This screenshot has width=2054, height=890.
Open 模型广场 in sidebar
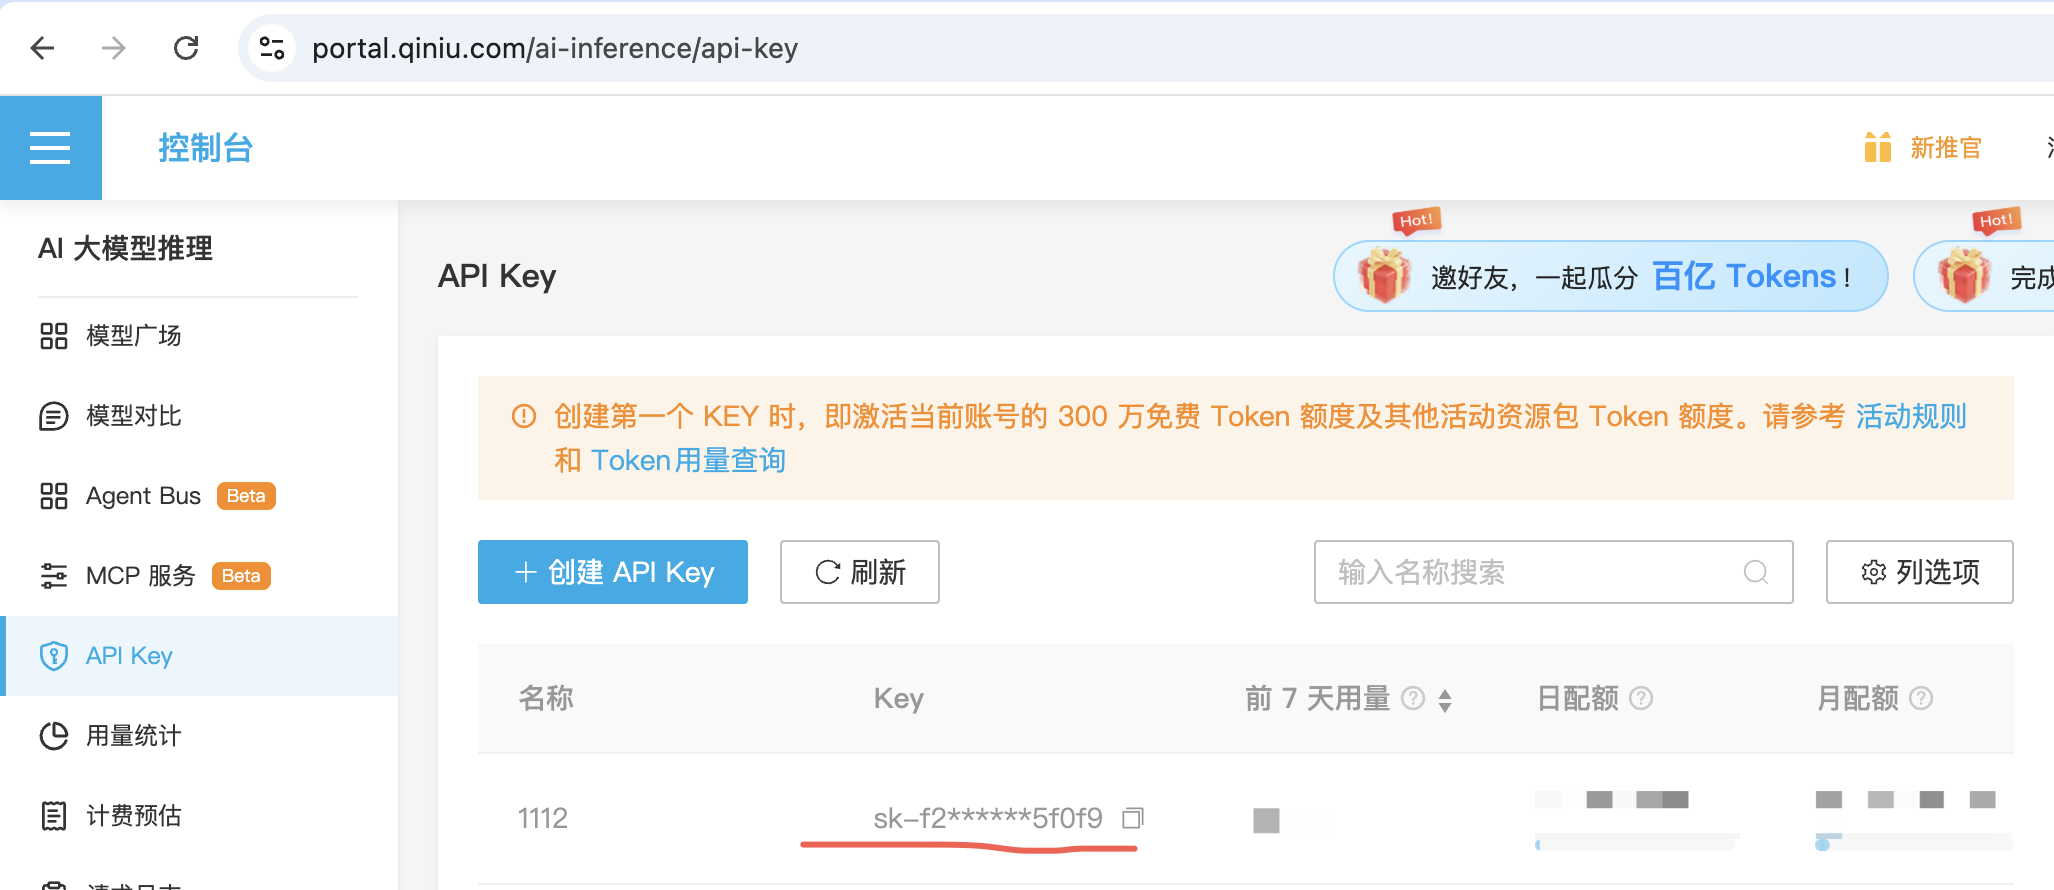(x=133, y=336)
